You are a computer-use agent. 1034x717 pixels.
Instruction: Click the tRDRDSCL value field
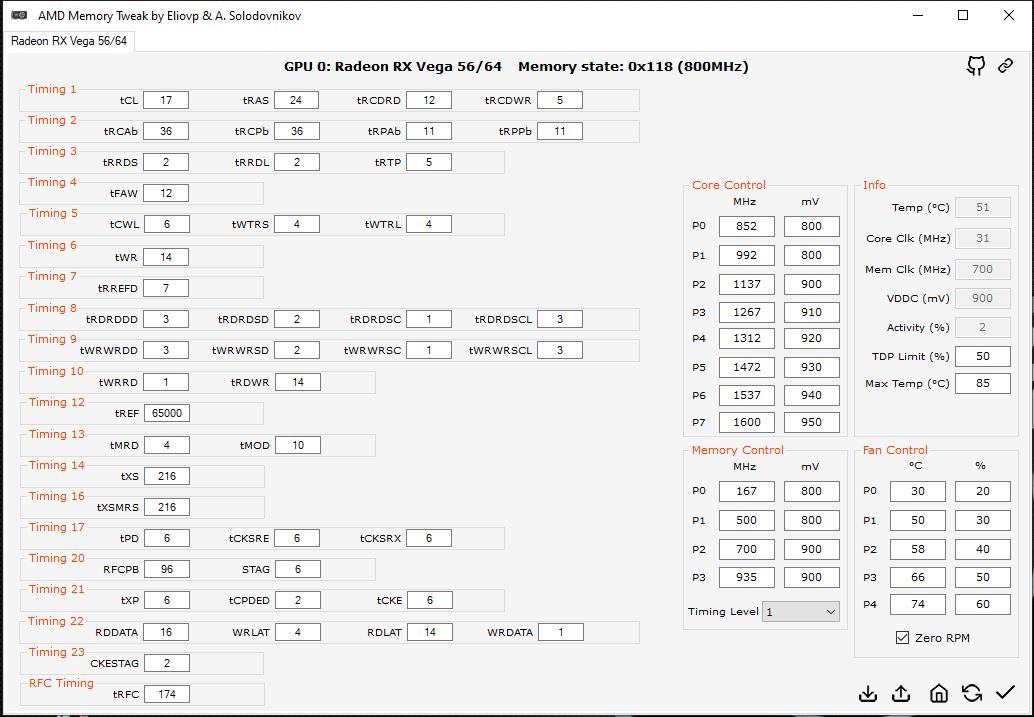coord(560,319)
